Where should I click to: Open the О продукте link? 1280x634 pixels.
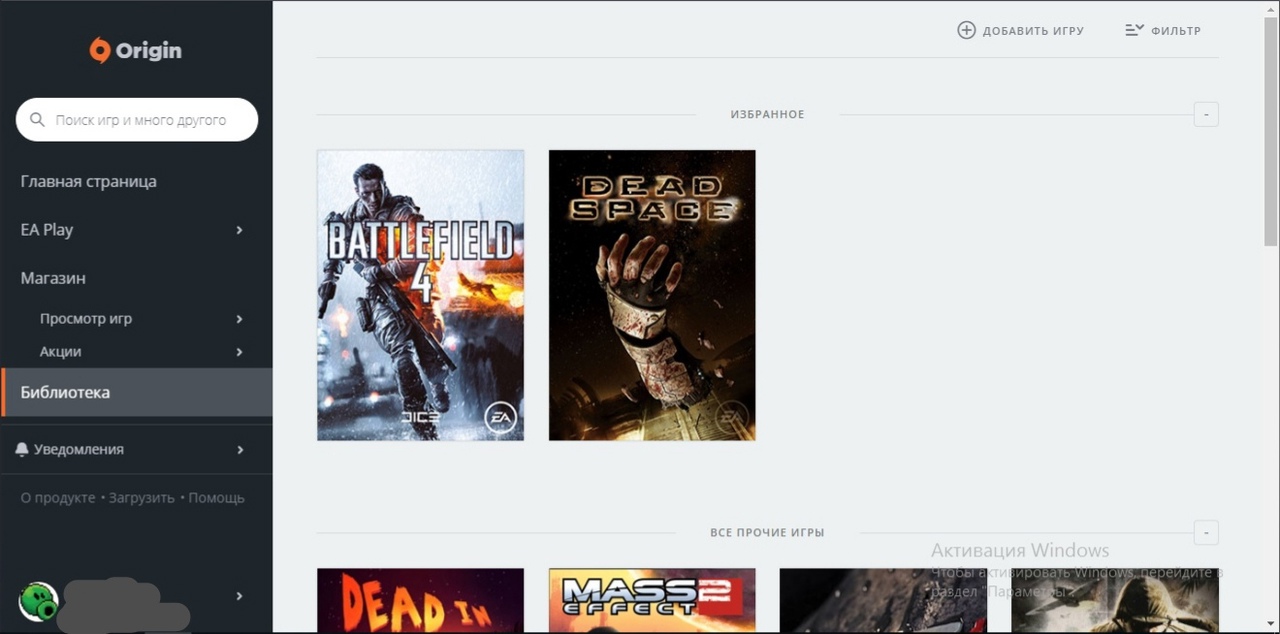[58, 497]
